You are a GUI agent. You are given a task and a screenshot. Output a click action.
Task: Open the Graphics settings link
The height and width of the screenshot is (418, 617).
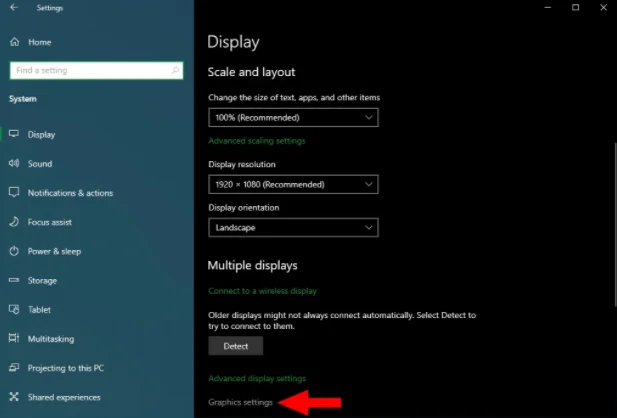click(240, 402)
